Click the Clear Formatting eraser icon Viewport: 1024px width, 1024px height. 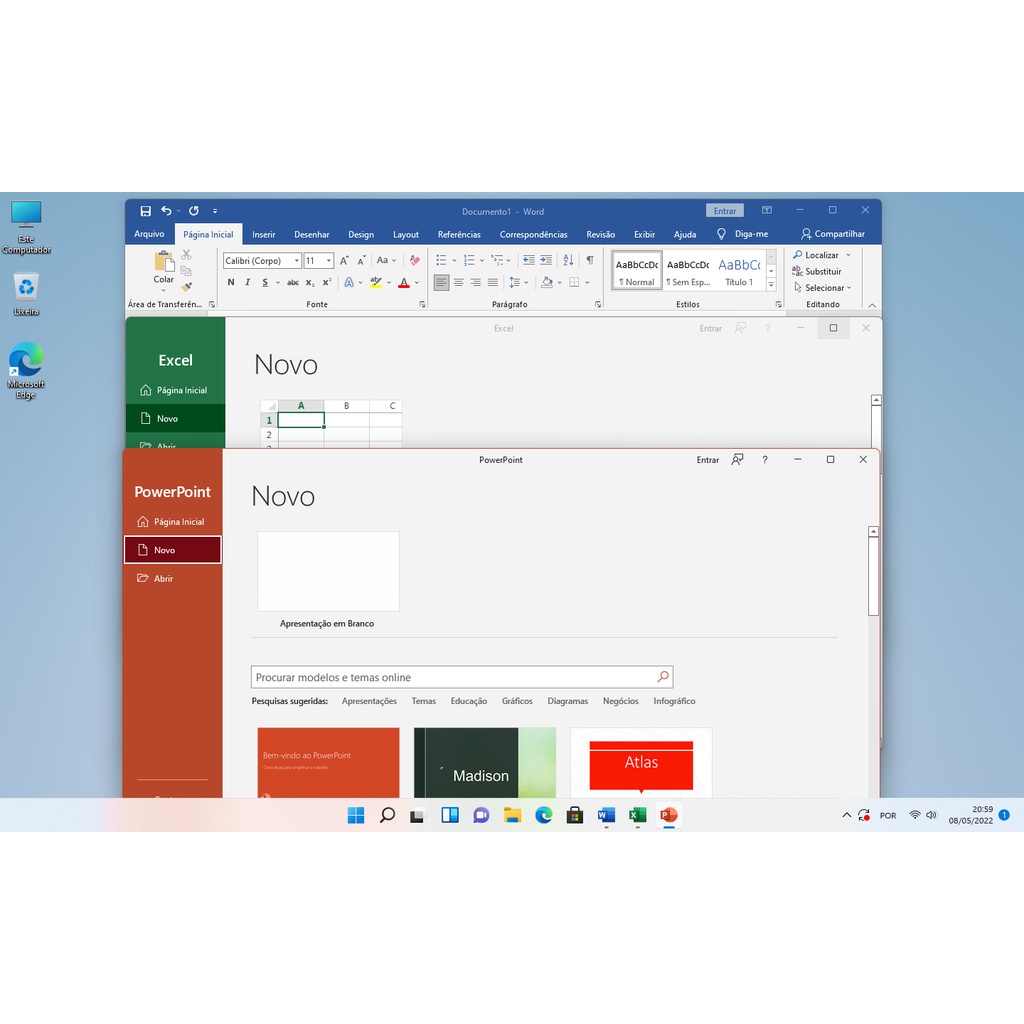click(415, 260)
